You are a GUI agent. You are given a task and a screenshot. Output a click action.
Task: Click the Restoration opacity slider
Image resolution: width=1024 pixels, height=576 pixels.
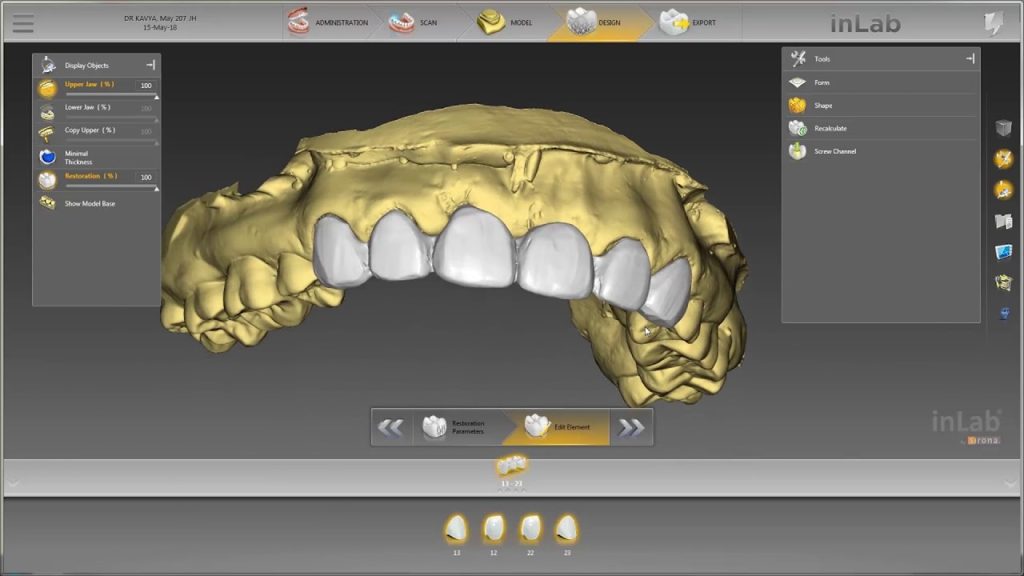[110, 187]
